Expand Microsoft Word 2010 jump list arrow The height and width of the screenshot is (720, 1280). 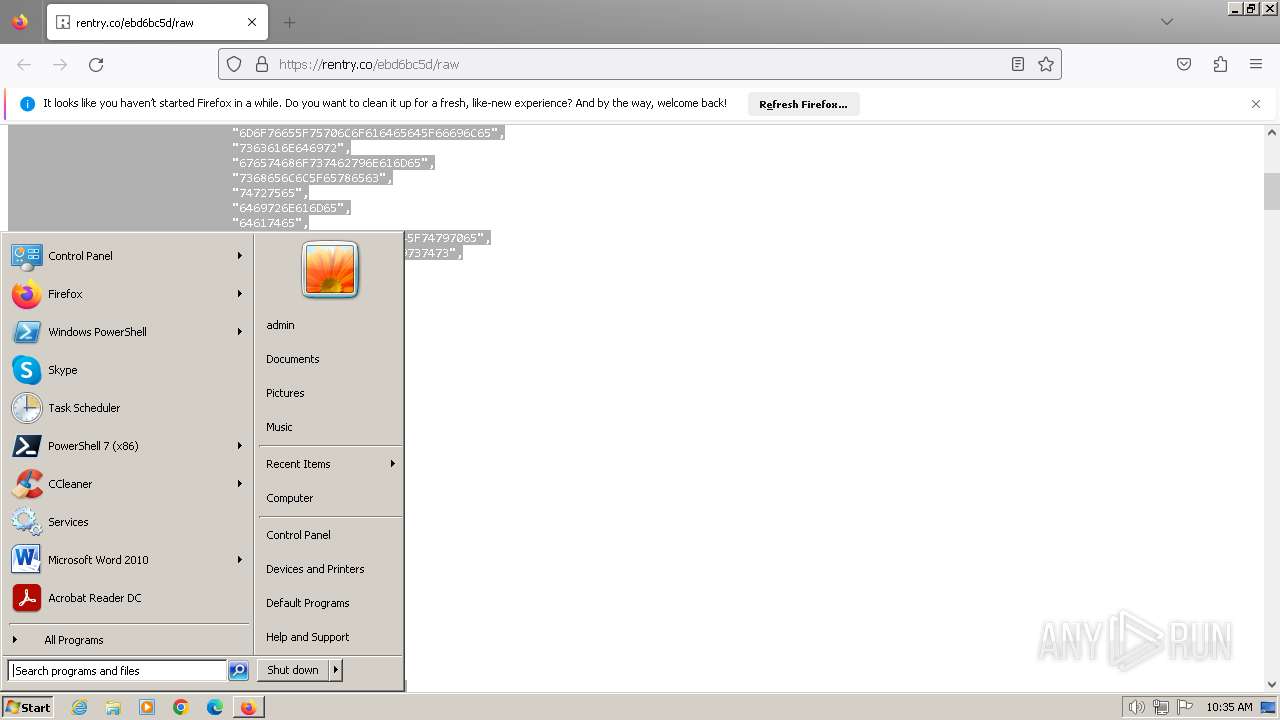239,560
